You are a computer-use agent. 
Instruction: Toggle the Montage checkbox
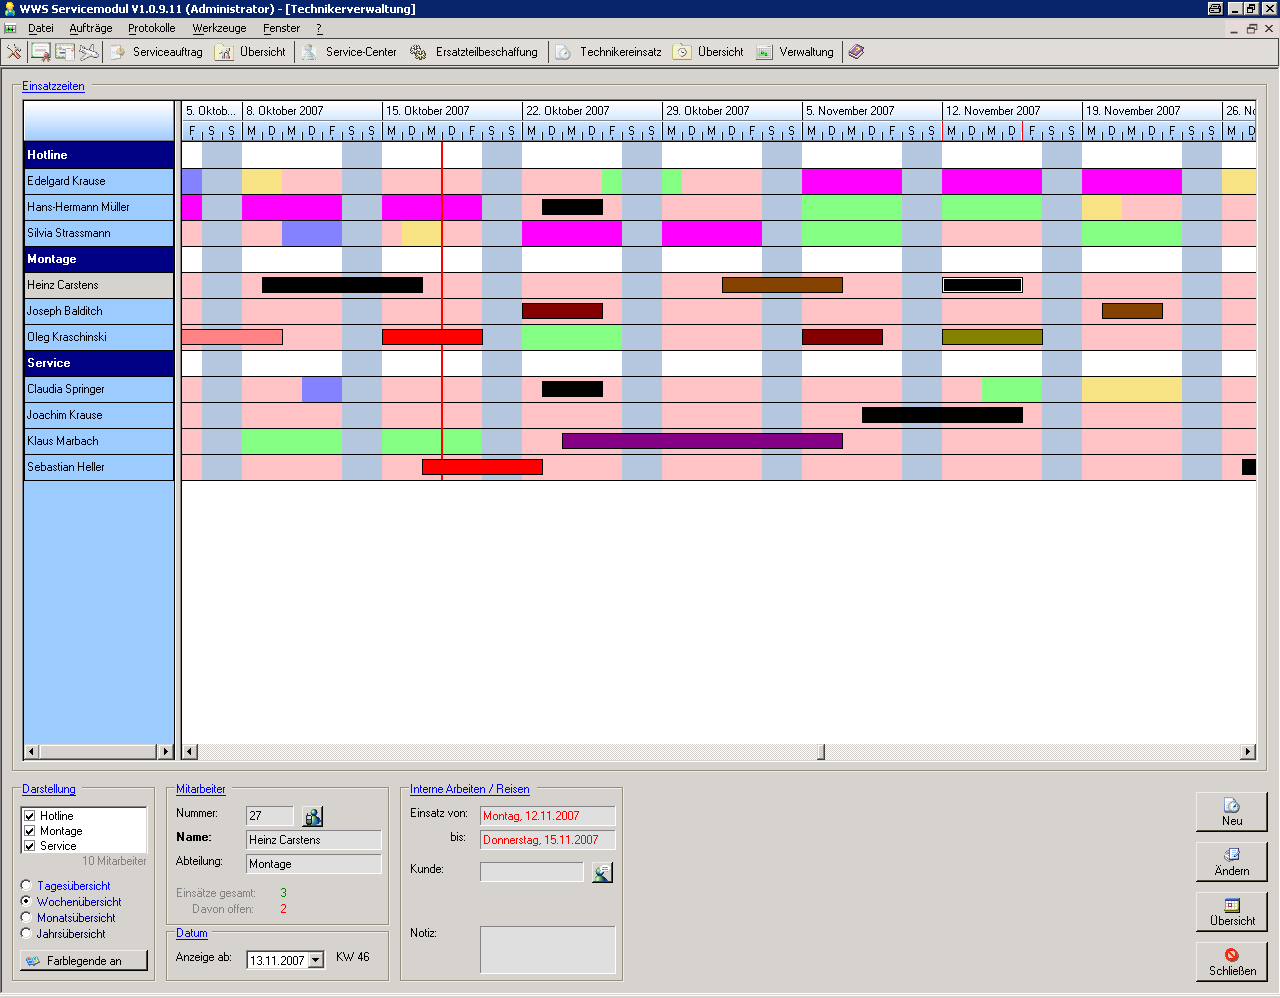(x=30, y=831)
